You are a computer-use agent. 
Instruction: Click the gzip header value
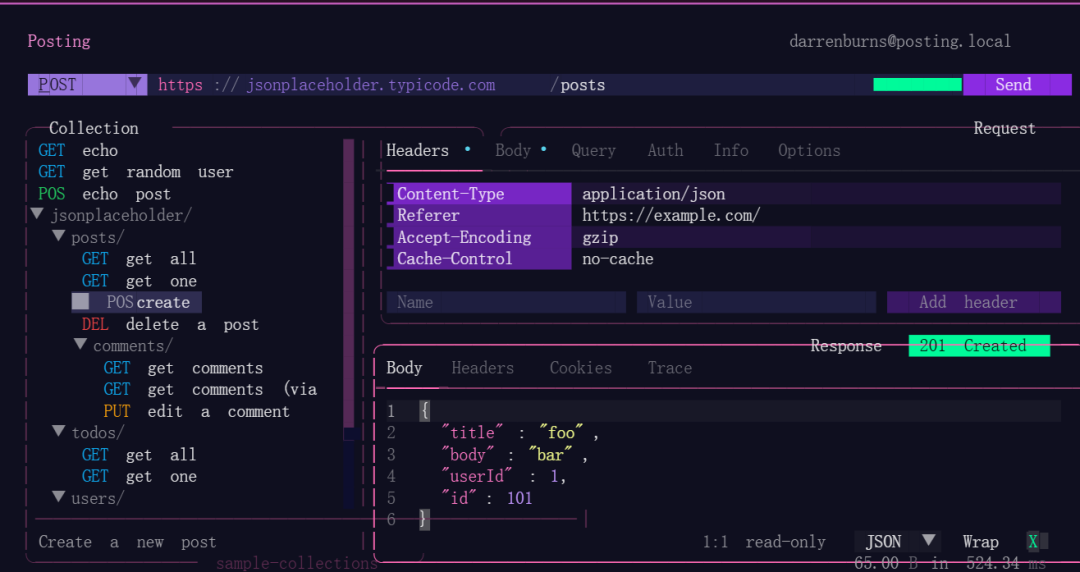600,237
